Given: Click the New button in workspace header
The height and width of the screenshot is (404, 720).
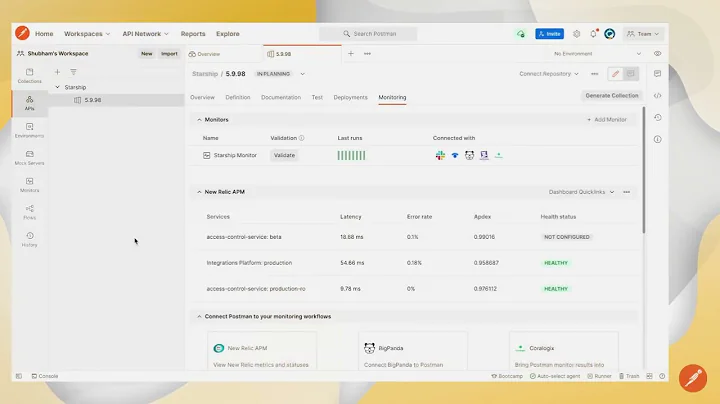Looking at the screenshot, I should [x=146, y=54].
